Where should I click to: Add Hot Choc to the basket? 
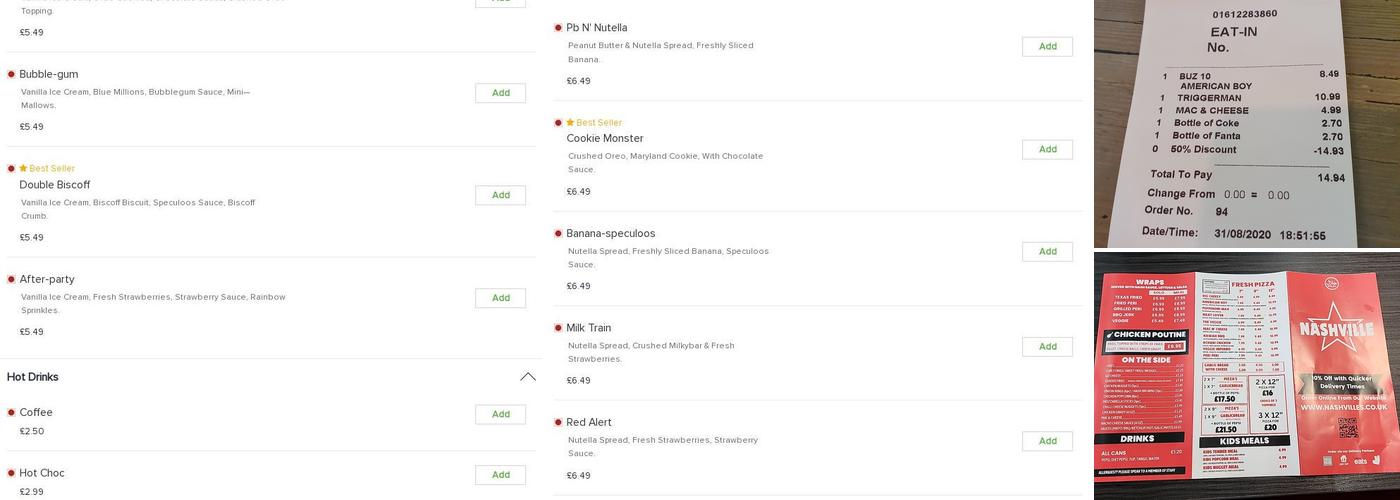(500, 475)
